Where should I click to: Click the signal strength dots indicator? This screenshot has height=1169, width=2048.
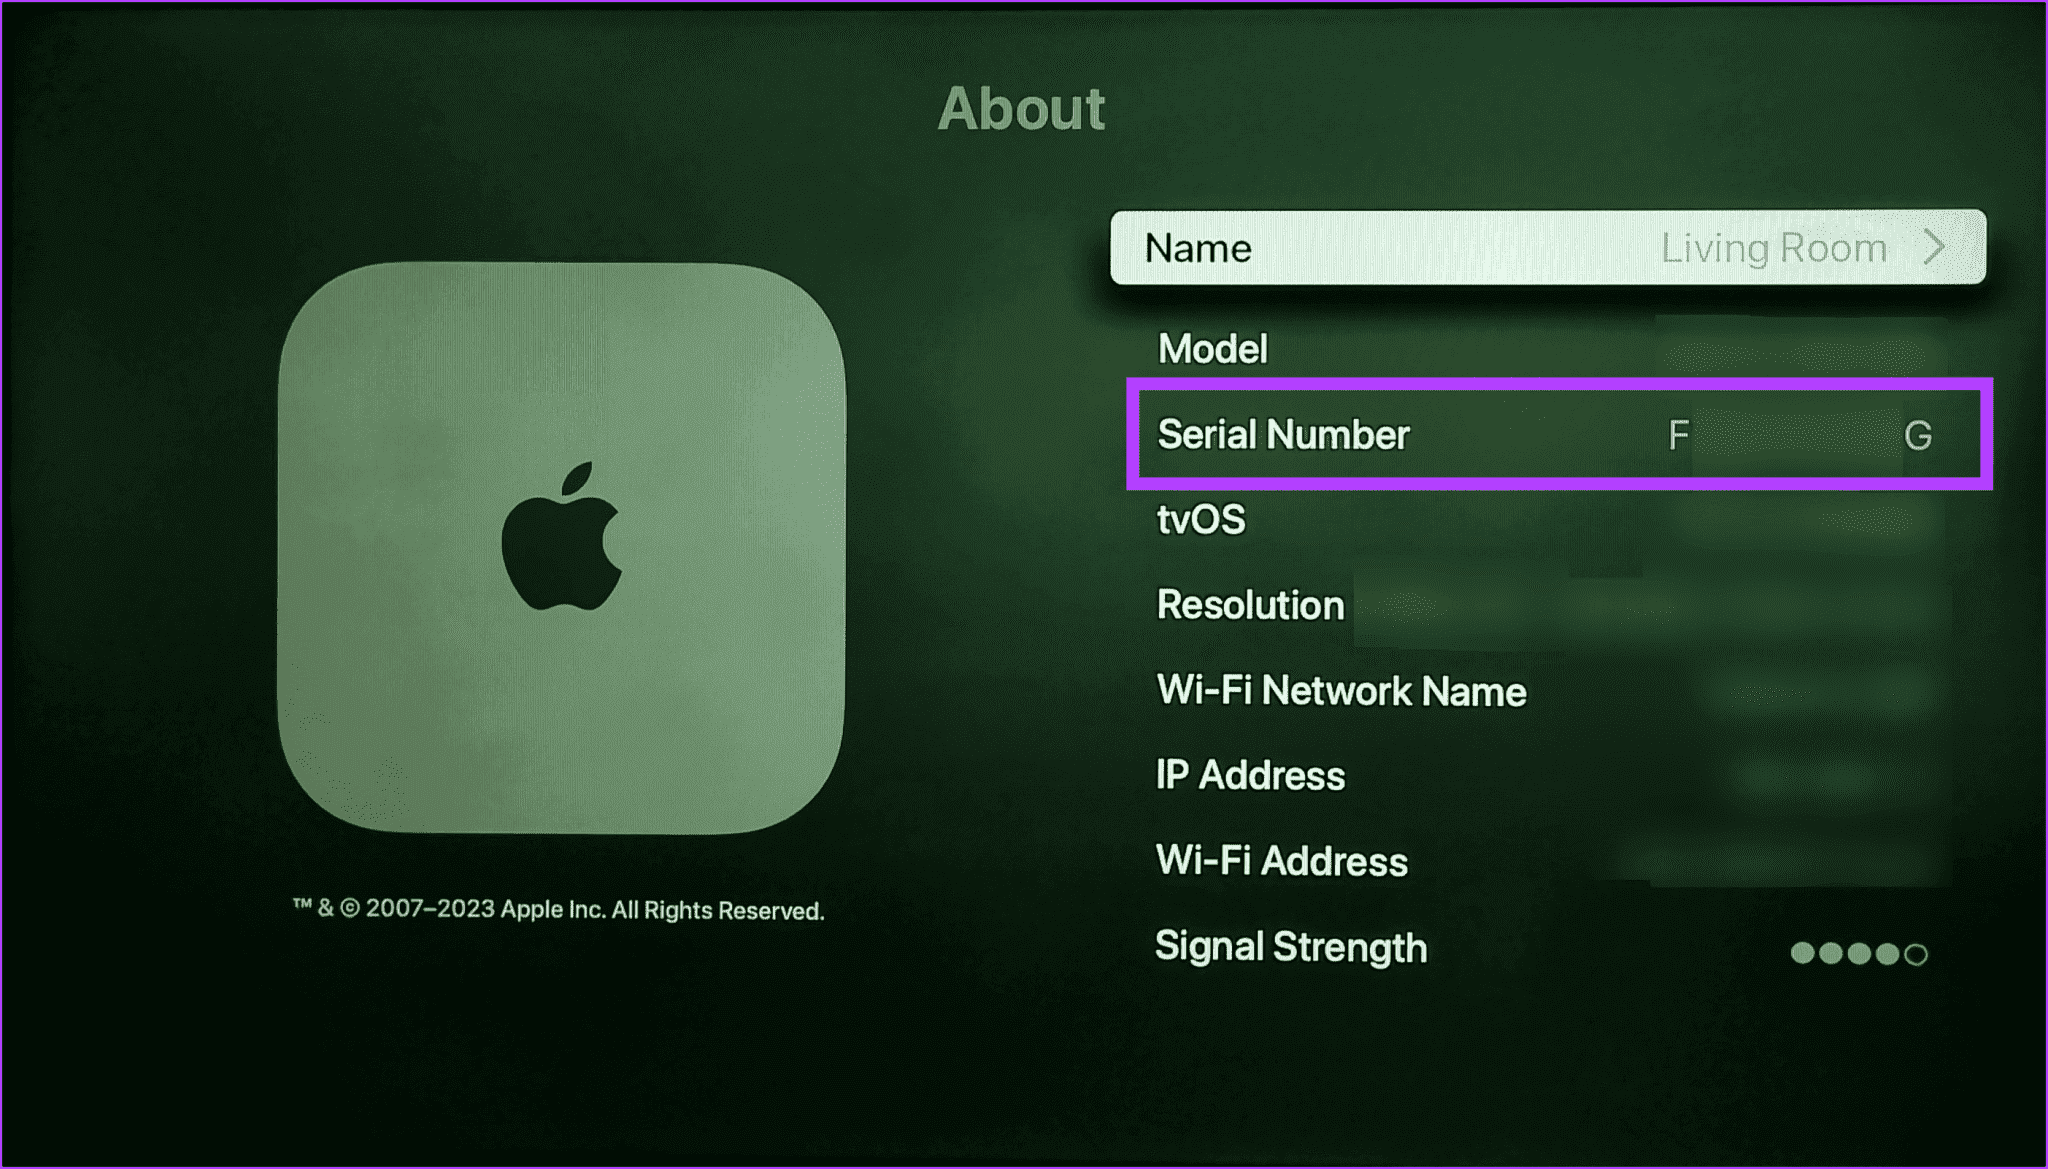[x=1859, y=953]
